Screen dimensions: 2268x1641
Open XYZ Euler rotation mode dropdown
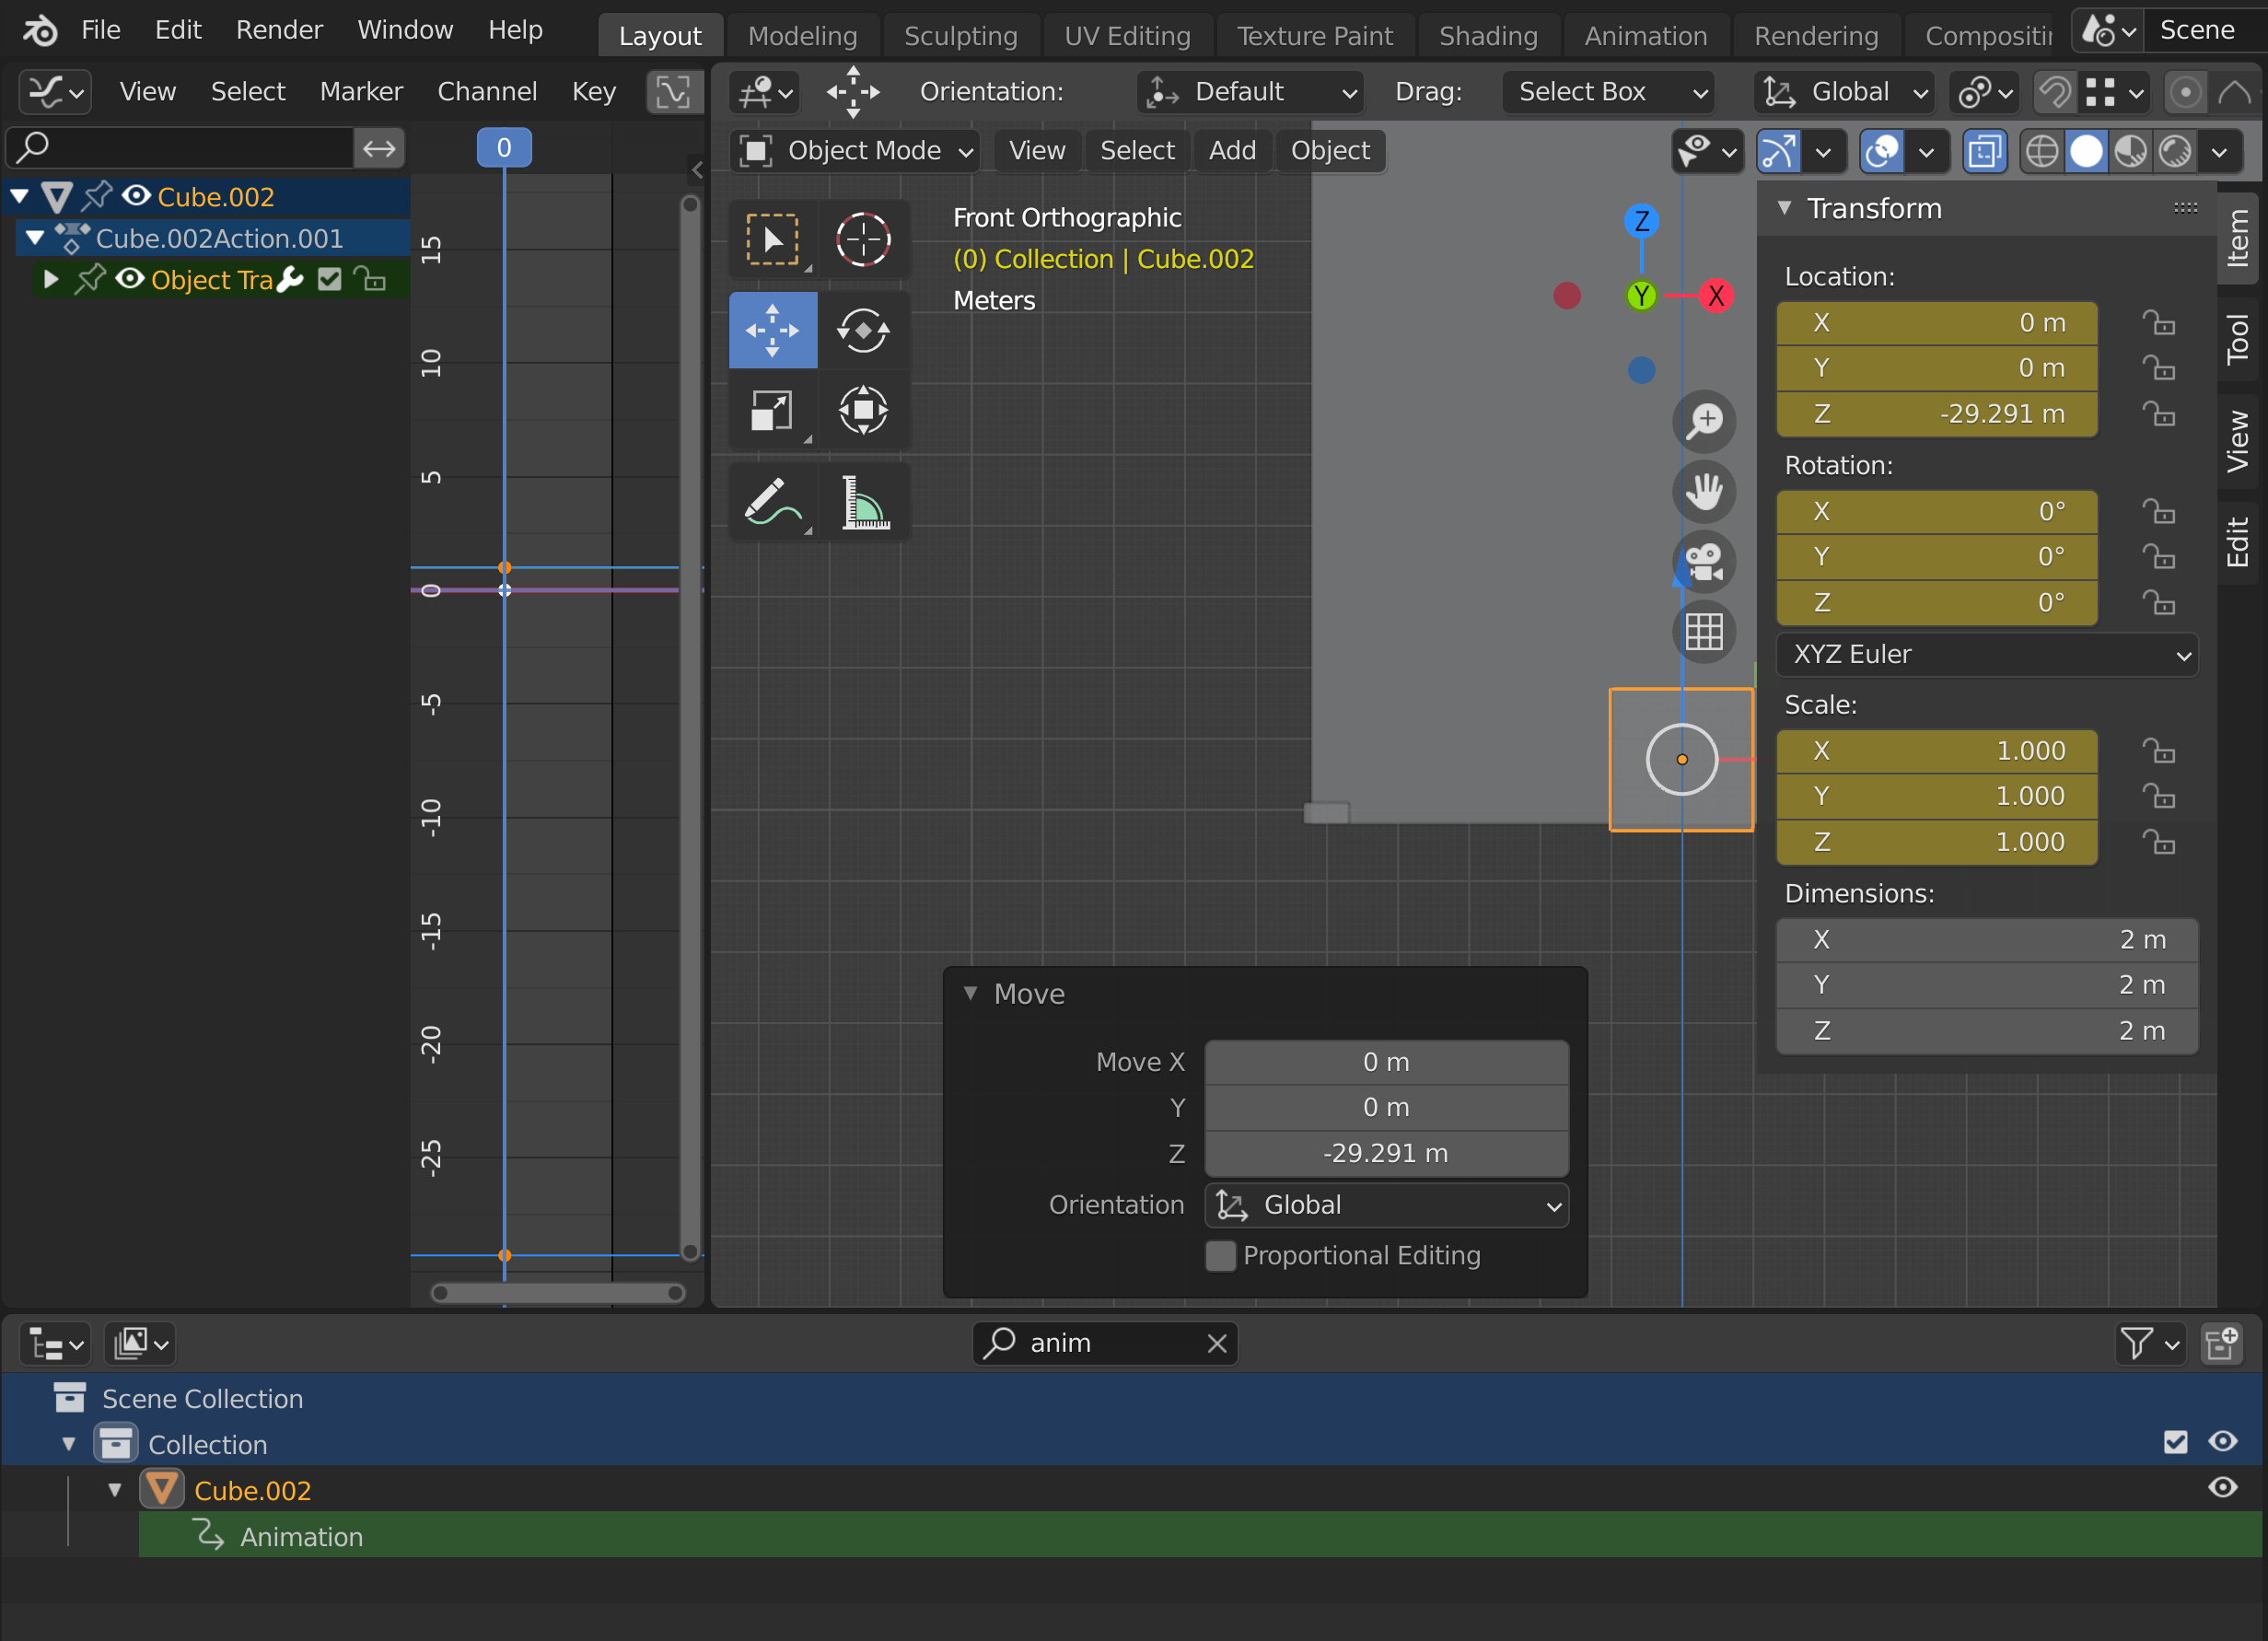(x=1986, y=655)
